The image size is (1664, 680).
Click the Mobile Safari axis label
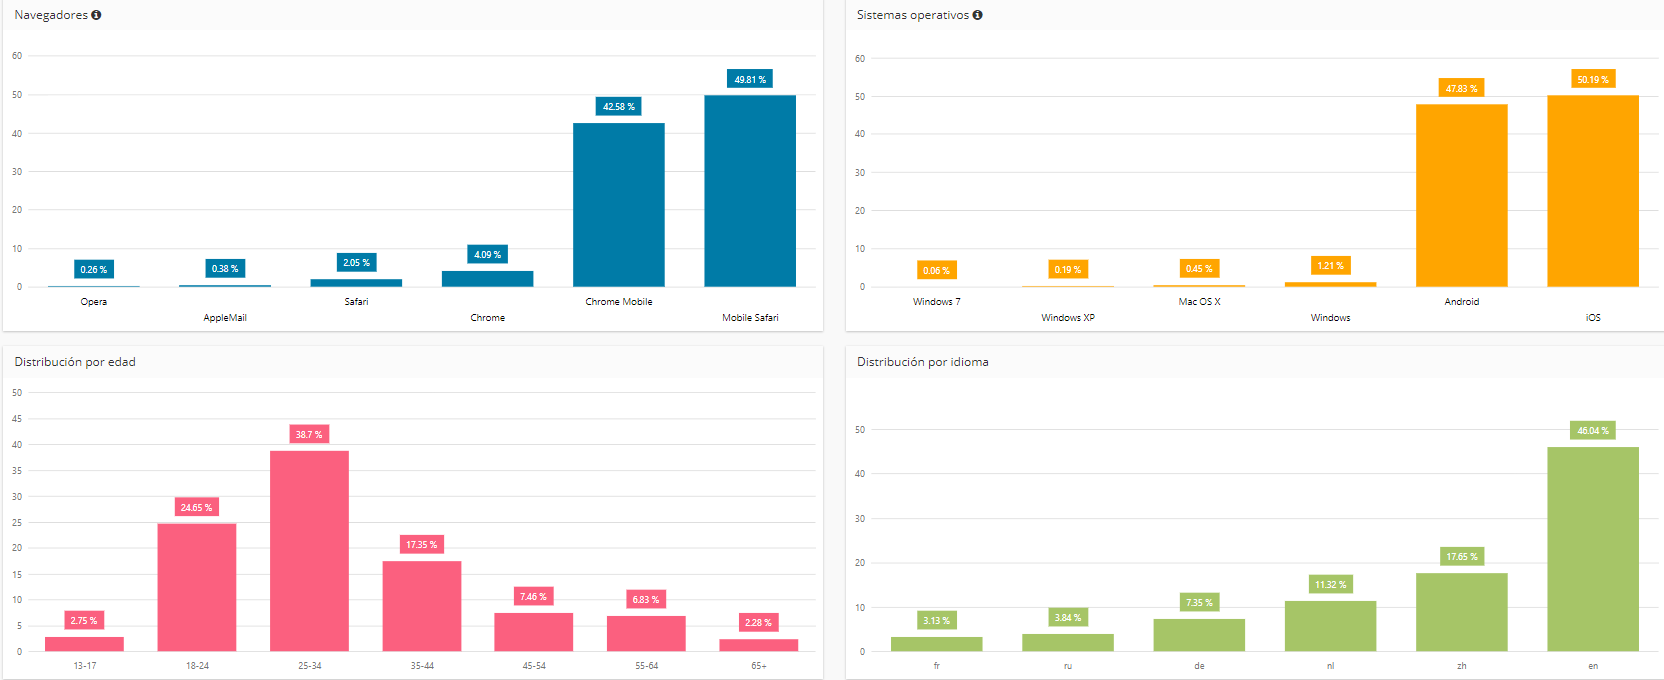pos(750,317)
